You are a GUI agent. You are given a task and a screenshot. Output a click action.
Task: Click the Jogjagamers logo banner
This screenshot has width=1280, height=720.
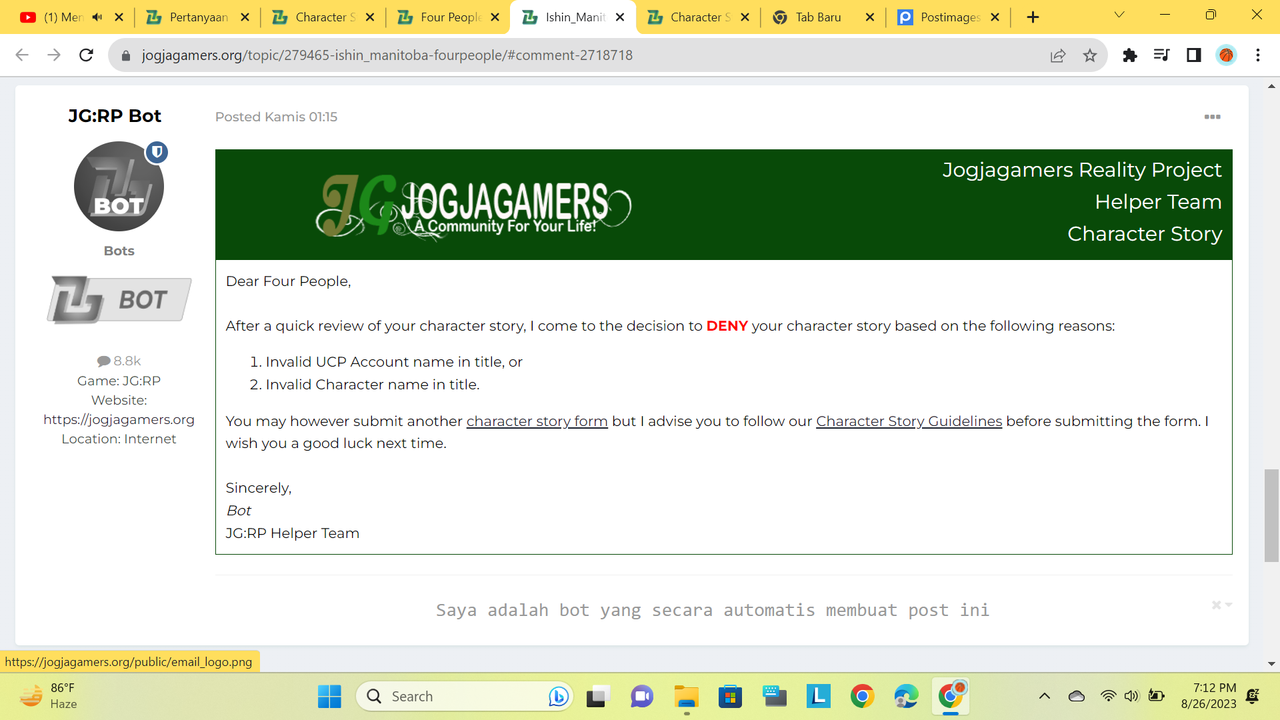tap(475, 207)
